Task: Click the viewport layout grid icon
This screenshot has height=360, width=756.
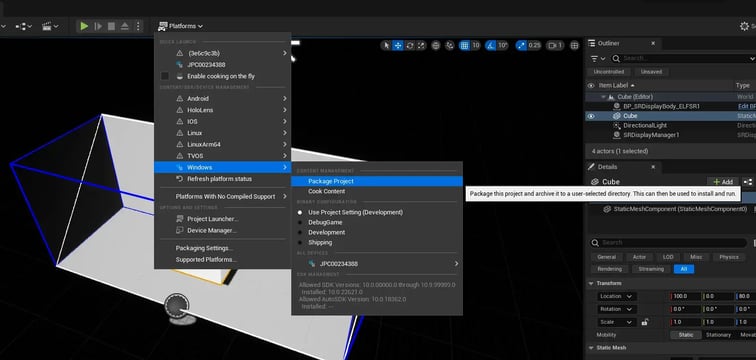Action: coord(574,45)
